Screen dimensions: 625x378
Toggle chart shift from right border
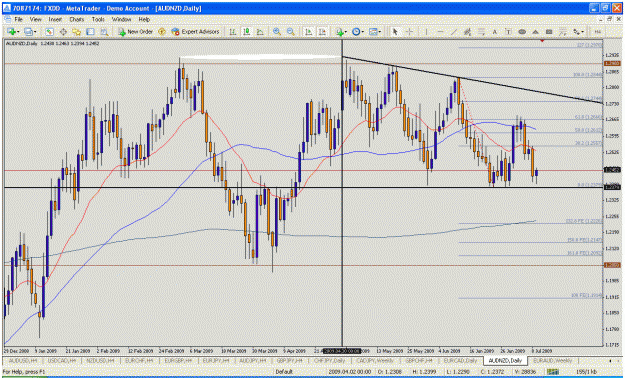coord(322,32)
